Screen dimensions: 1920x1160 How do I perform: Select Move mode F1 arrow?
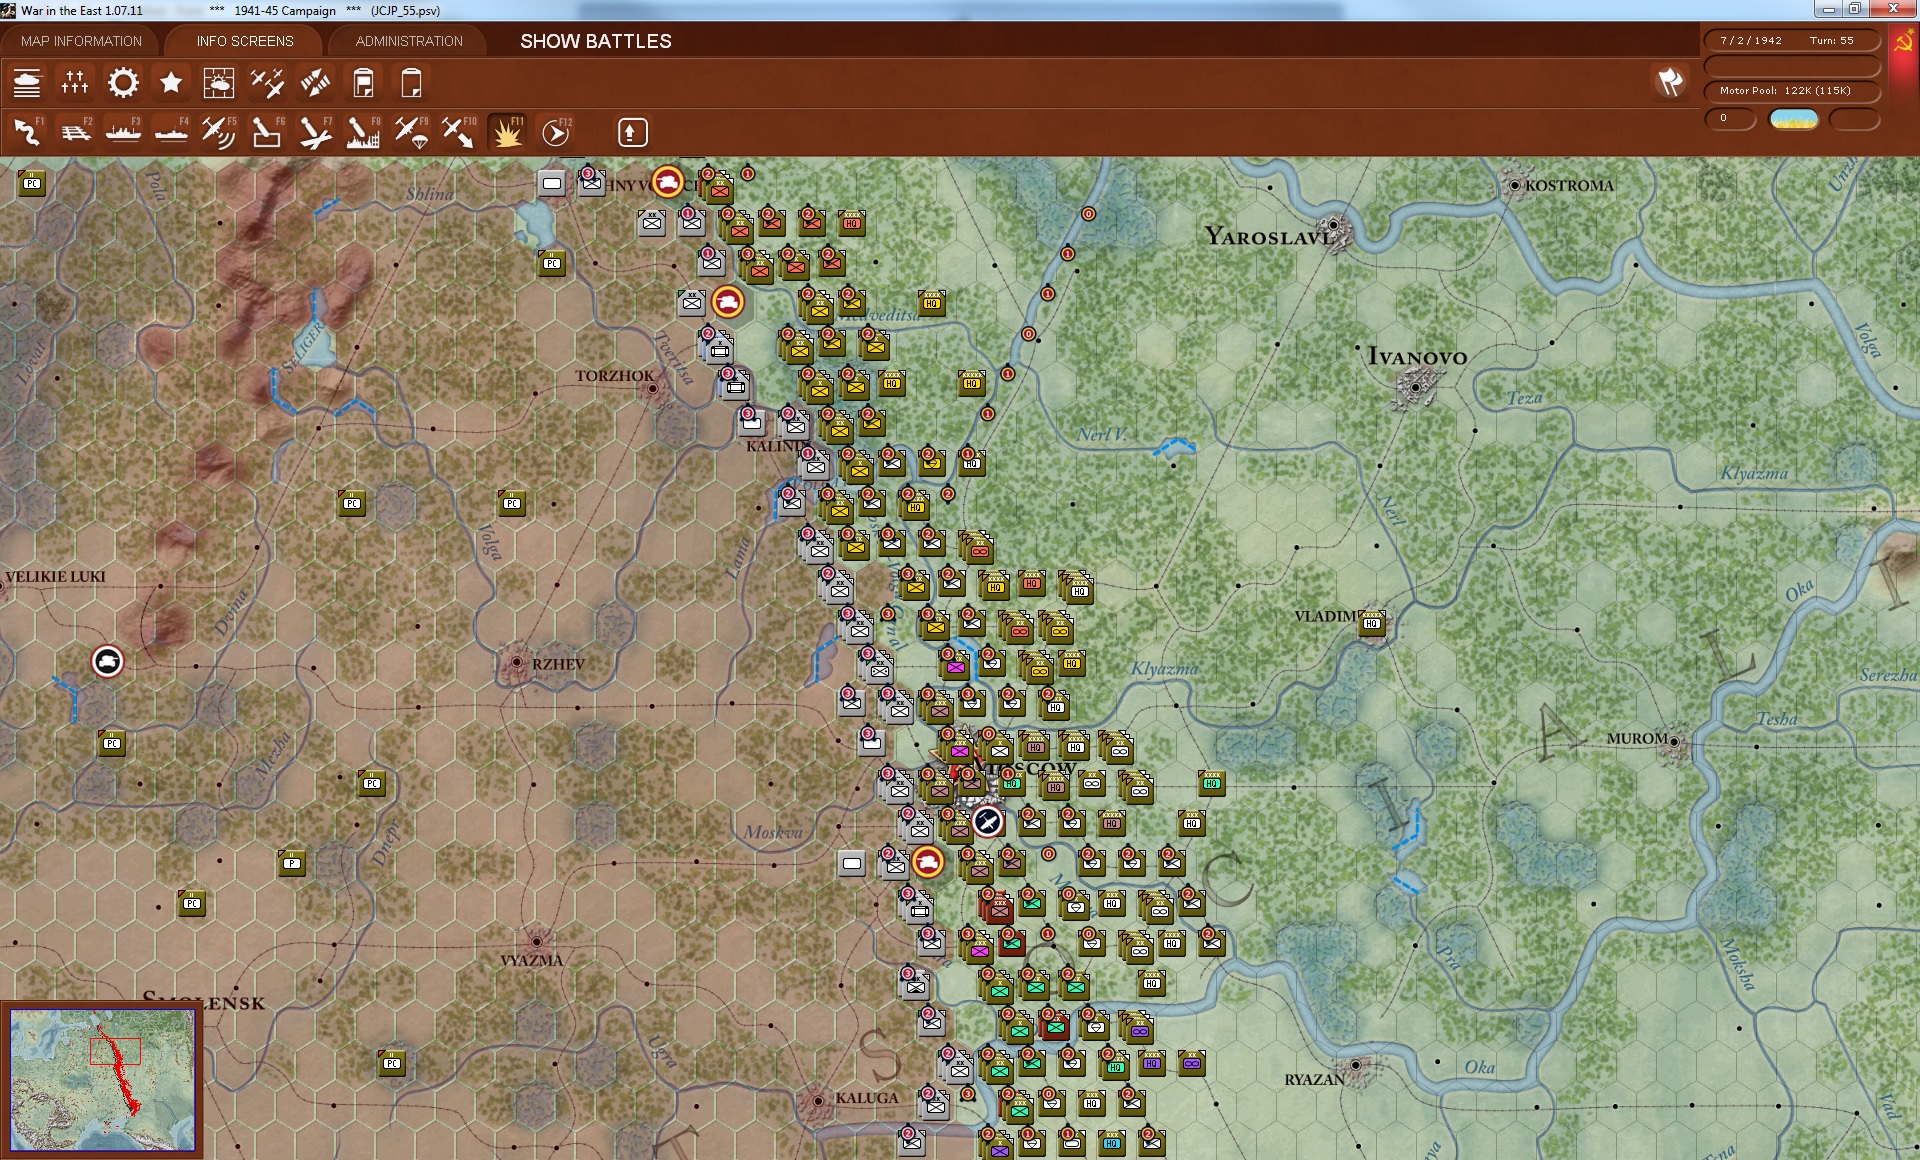point(27,132)
